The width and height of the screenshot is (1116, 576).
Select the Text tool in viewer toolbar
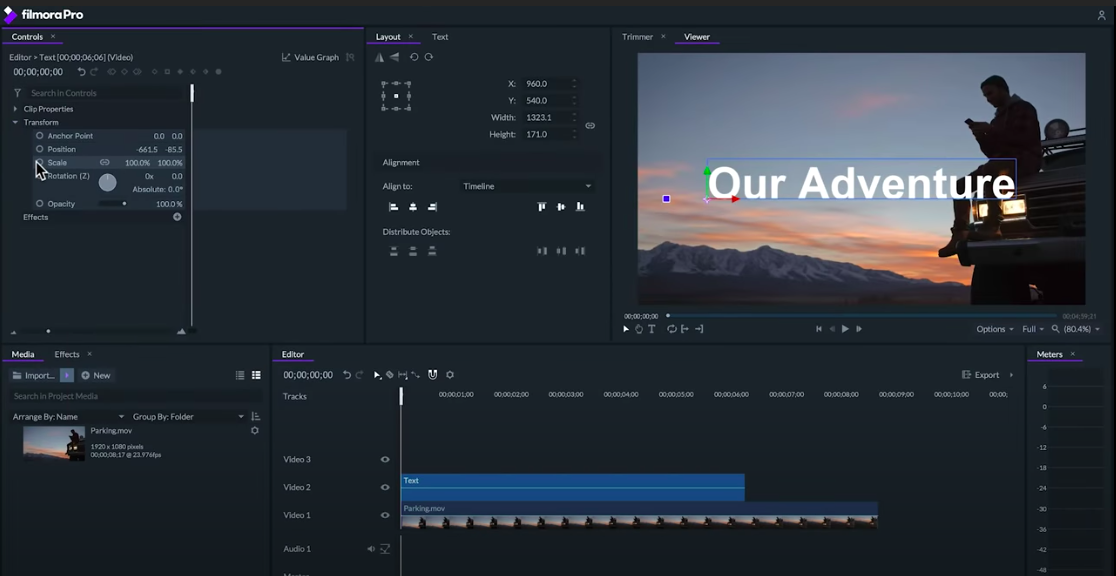click(x=651, y=329)
